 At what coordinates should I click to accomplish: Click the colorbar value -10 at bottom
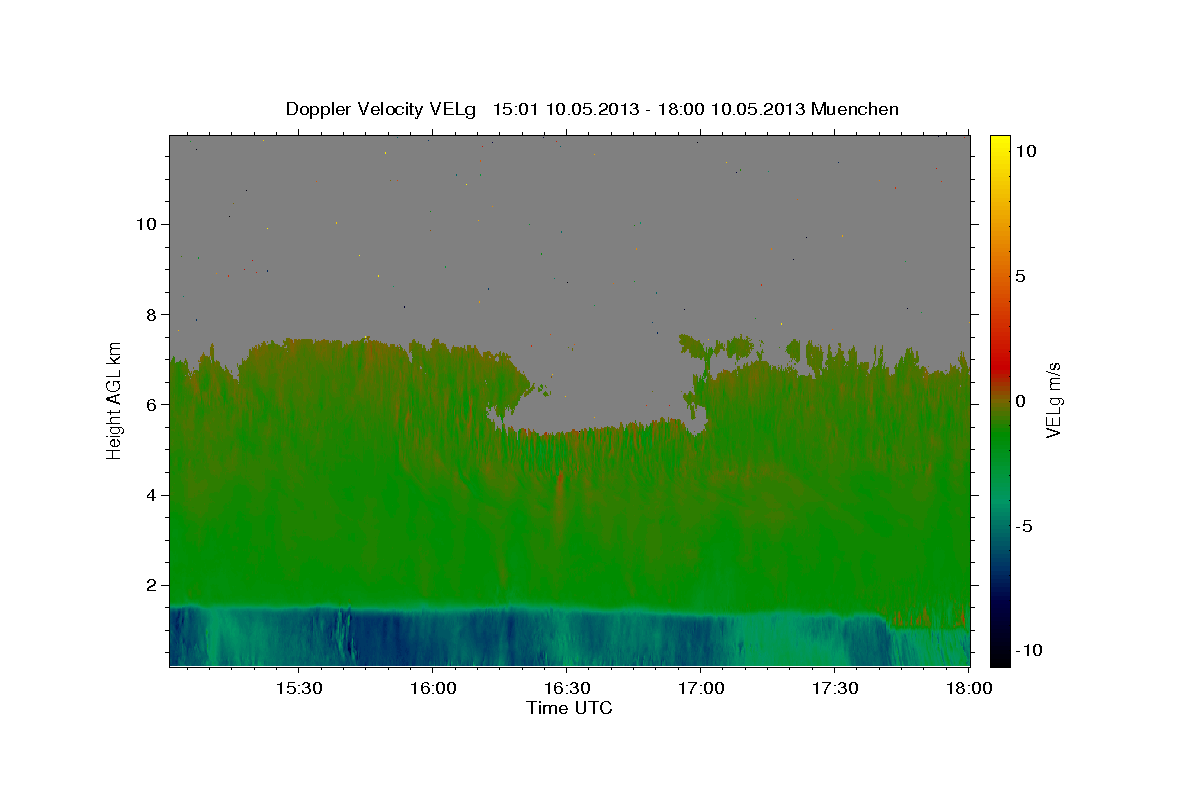[1029, 650]
